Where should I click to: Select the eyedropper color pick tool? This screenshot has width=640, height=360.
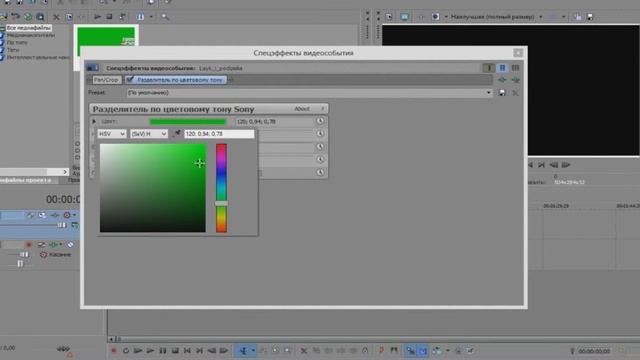pos(177,133)
